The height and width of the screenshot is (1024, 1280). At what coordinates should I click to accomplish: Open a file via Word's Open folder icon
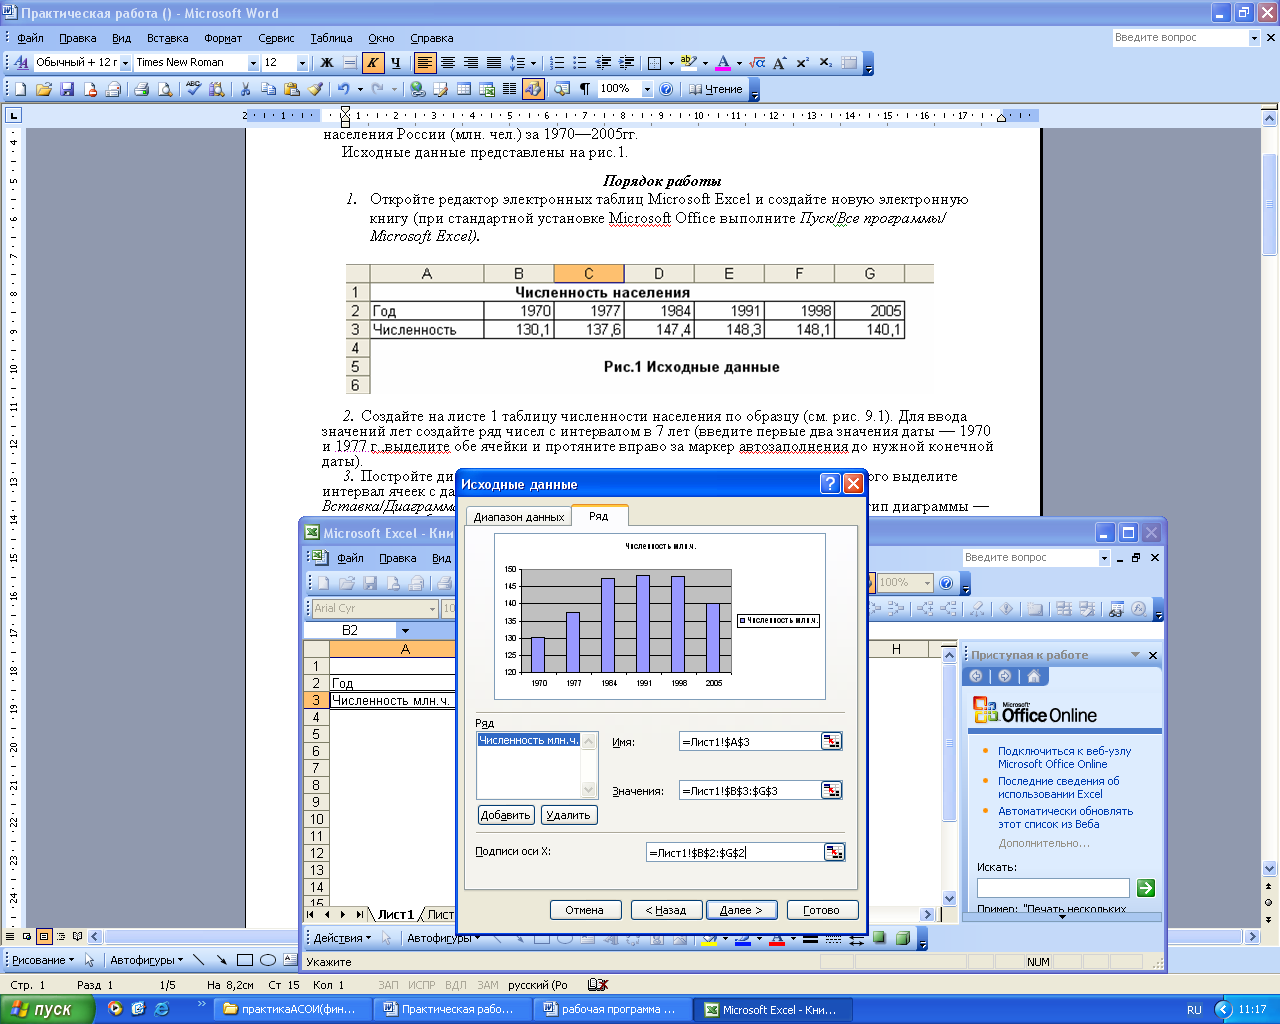44,89
